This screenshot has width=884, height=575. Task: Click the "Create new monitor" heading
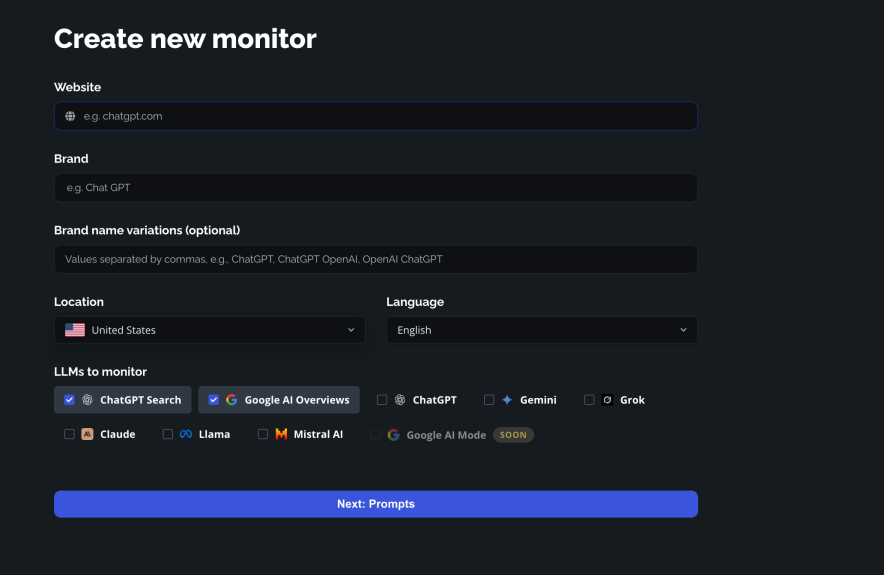click(185, 39)
